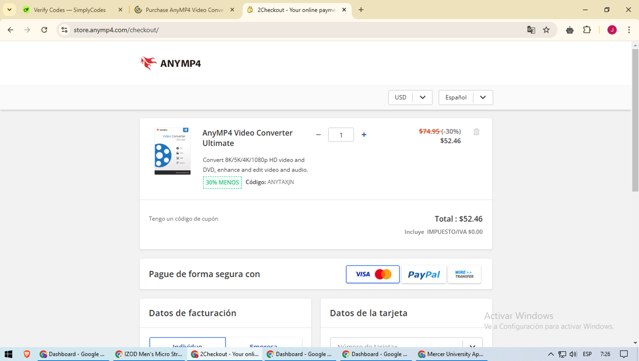Open the Mercer University taskbar window
The image size is (639, 361).
coord(451,354)
